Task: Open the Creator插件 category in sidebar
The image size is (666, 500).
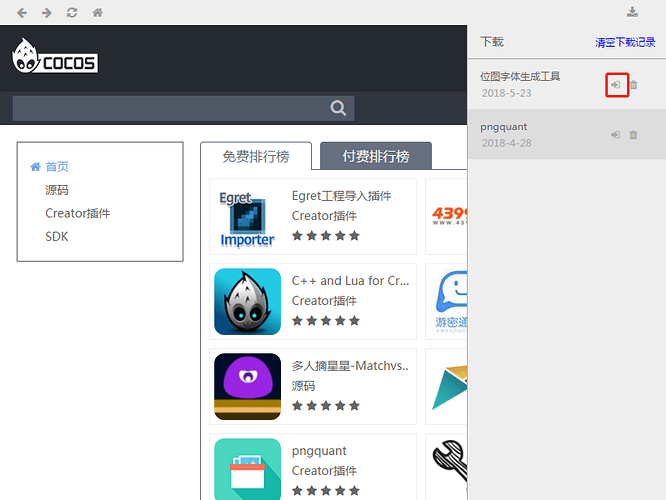Action: 78,213
